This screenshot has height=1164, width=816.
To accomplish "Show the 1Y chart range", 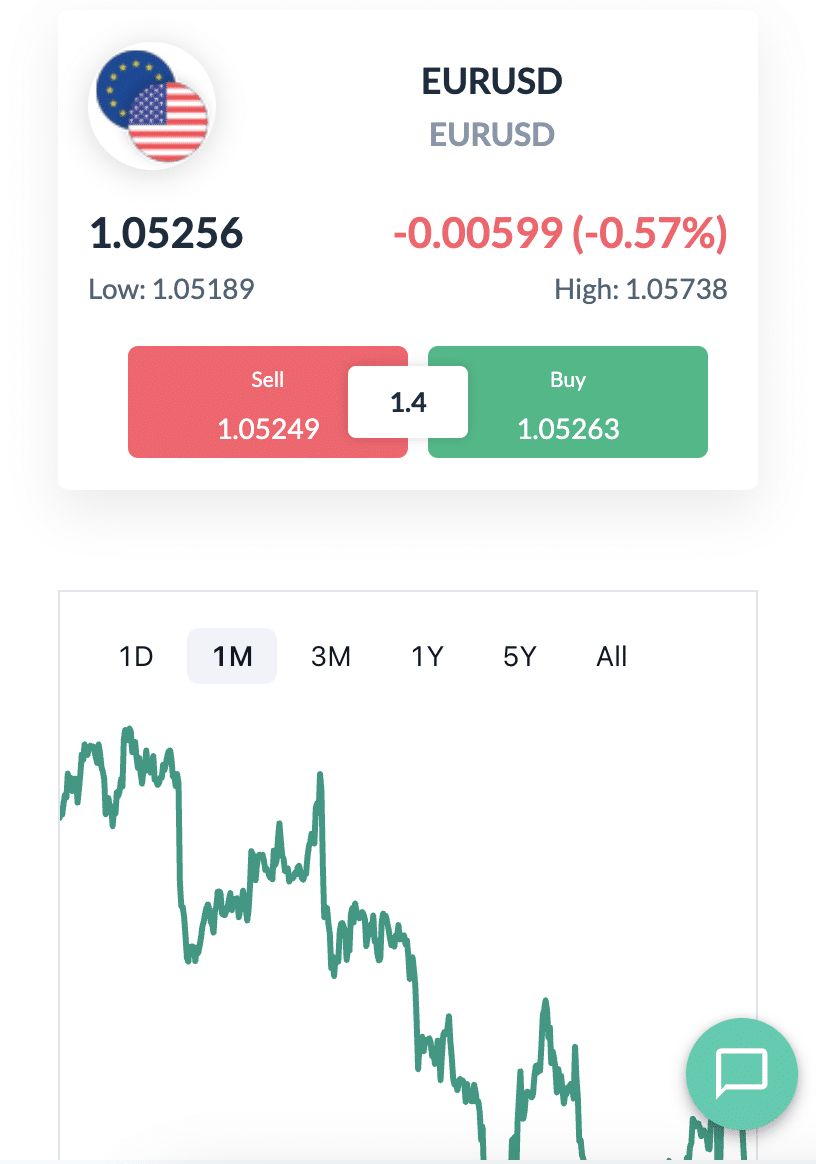I will pyautogui.click(x=427, y=657).
